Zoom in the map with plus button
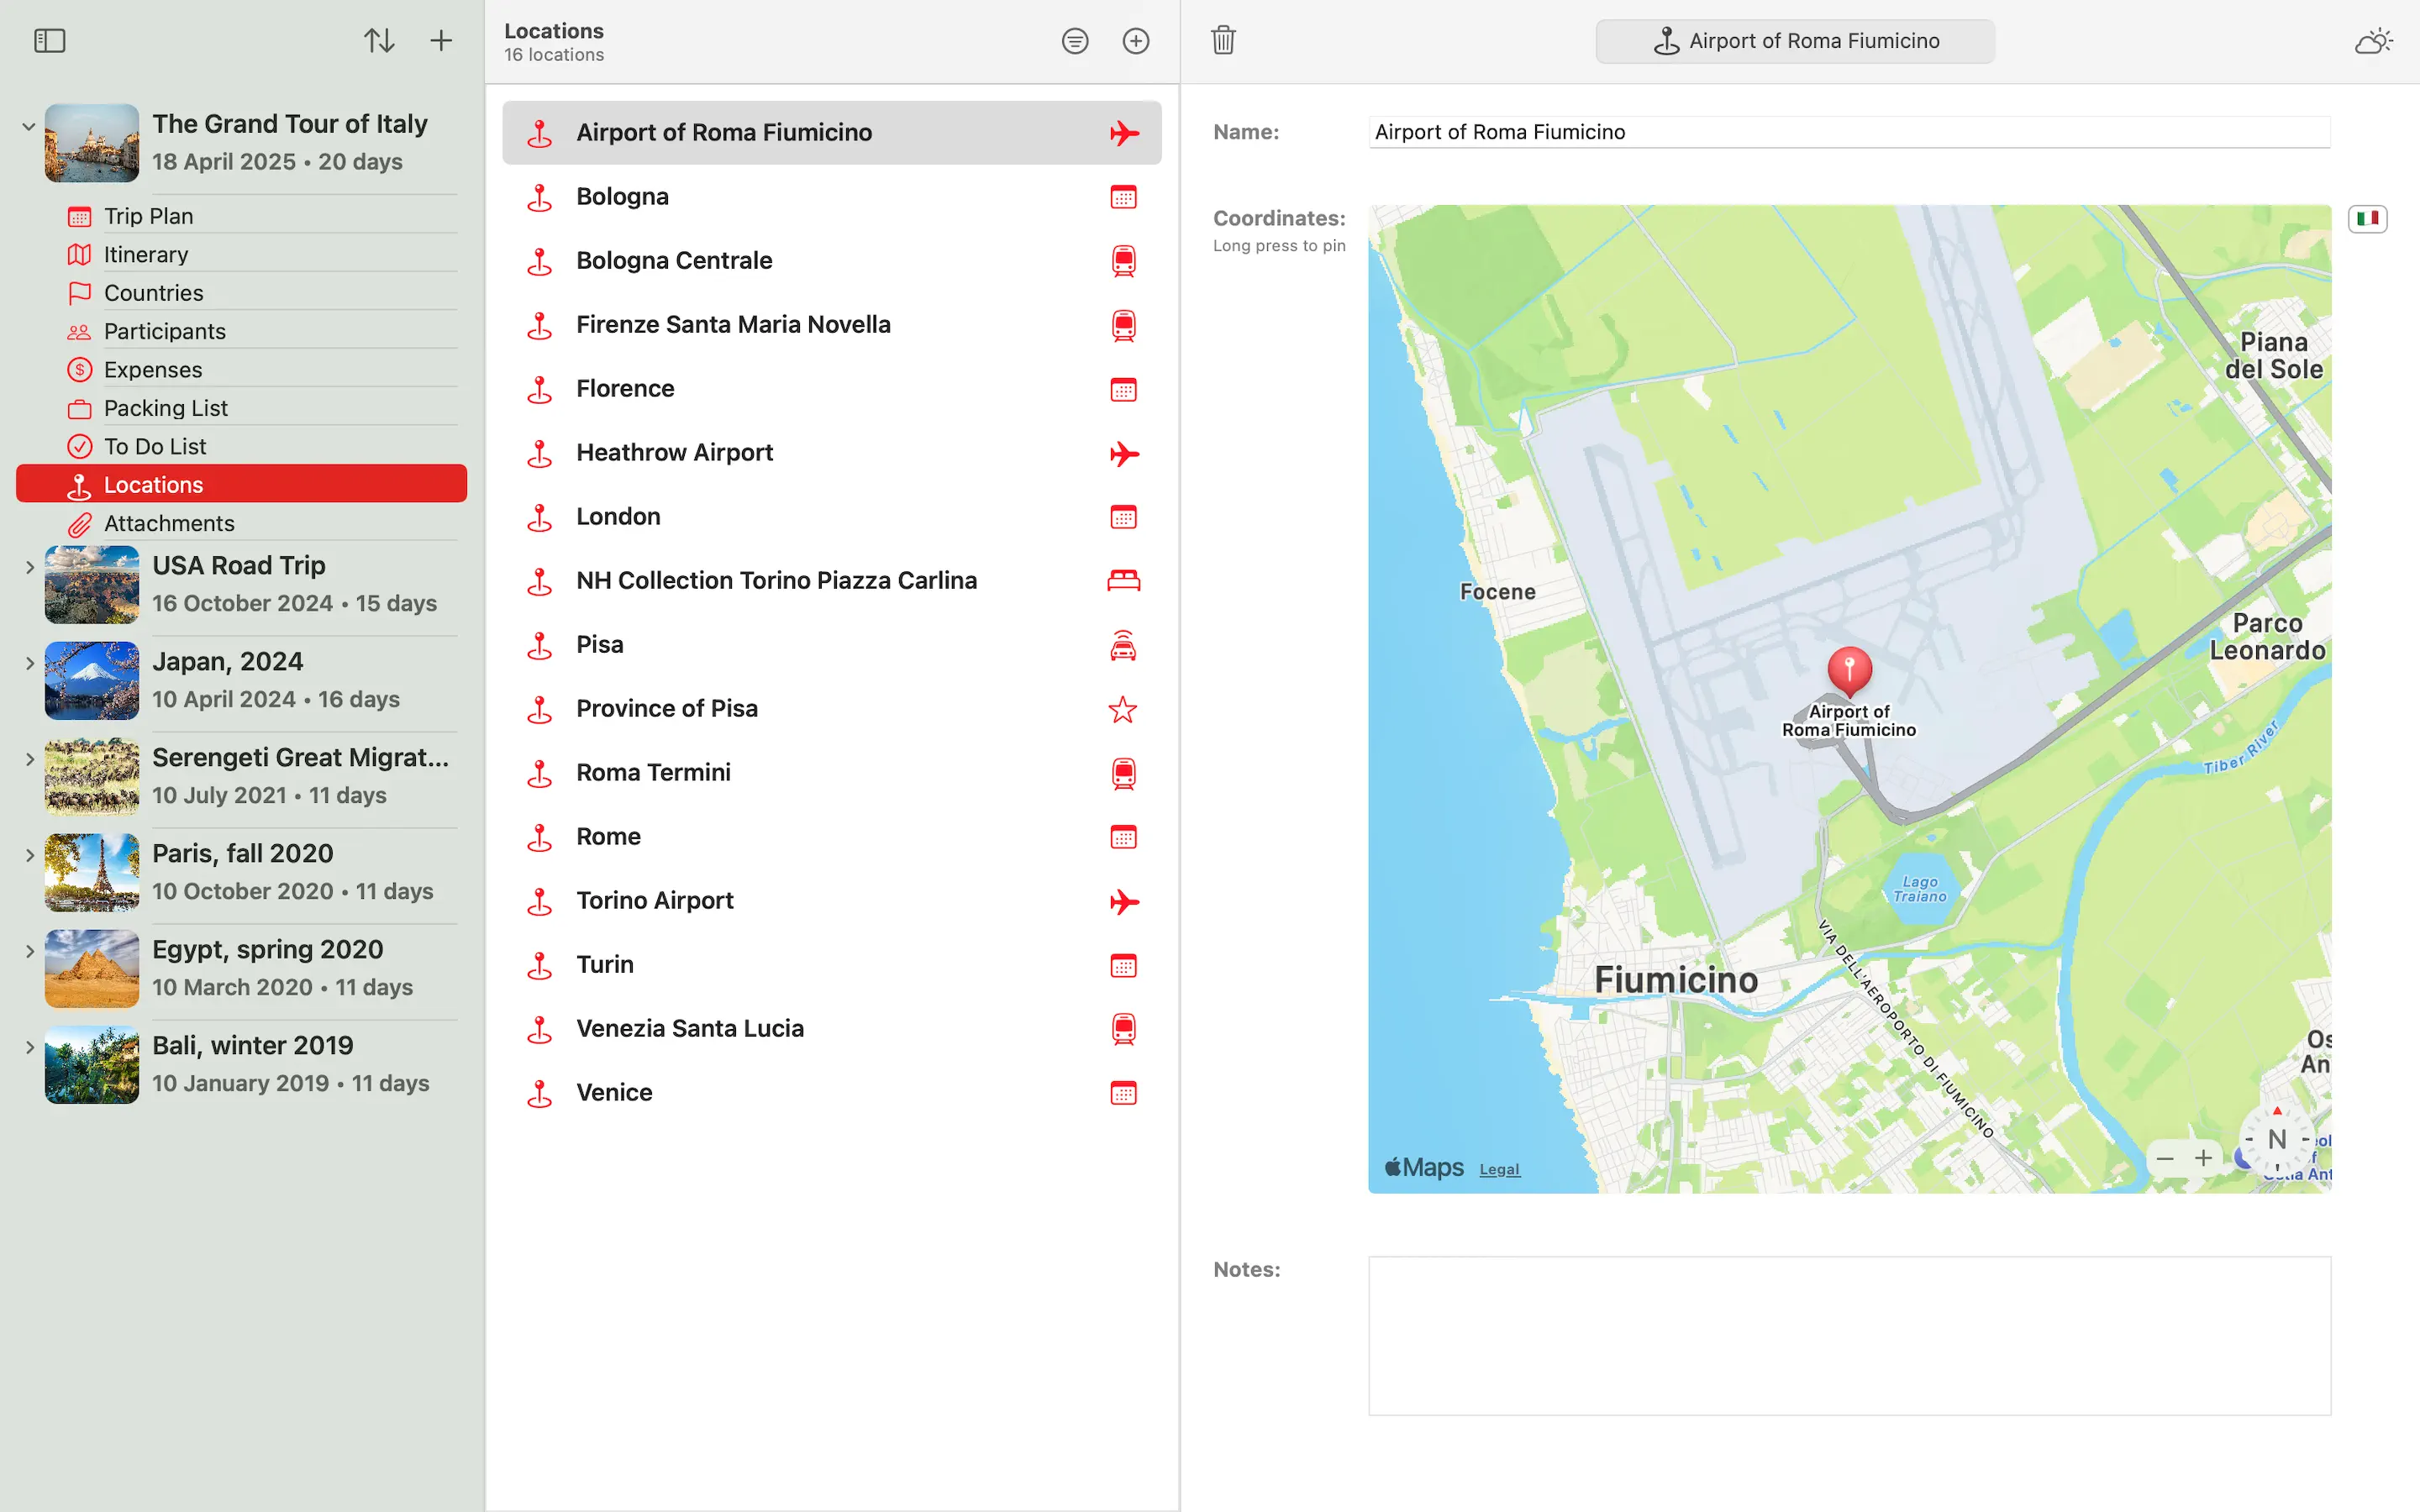Viewport: 2420px width, 1512px height. point(2203,1158)
